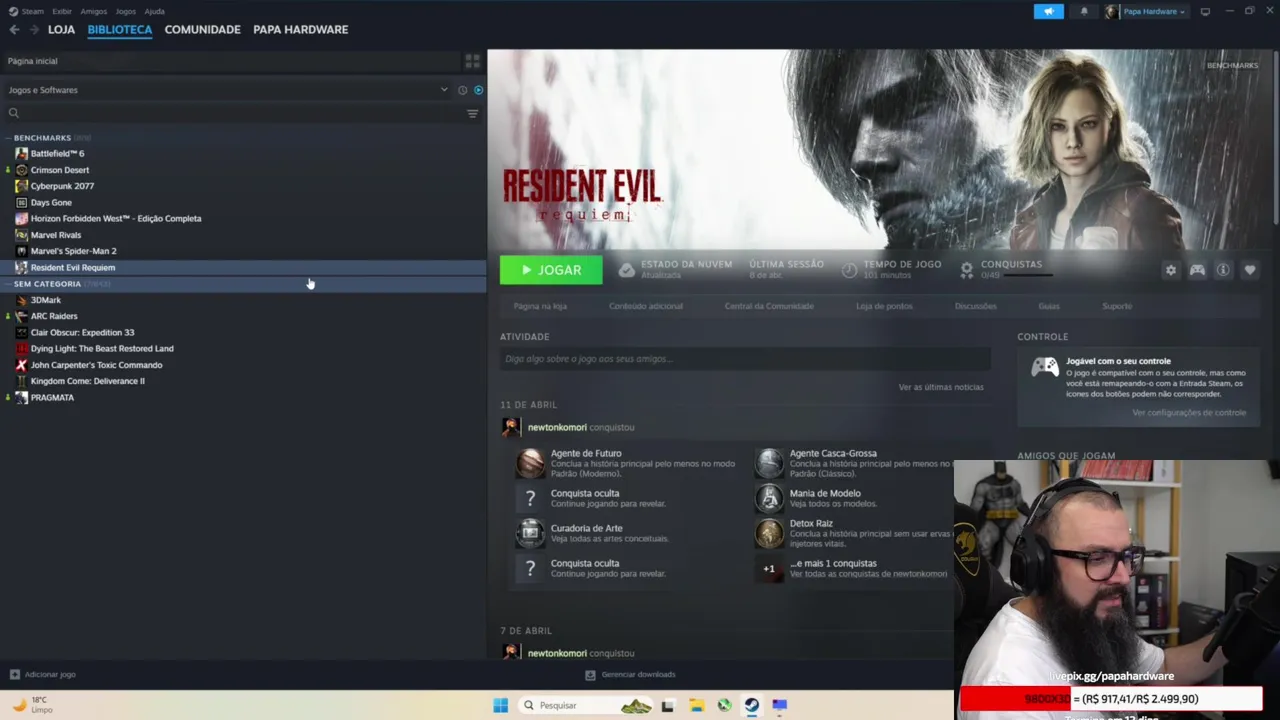Open Discussões link

pos(975,306)
